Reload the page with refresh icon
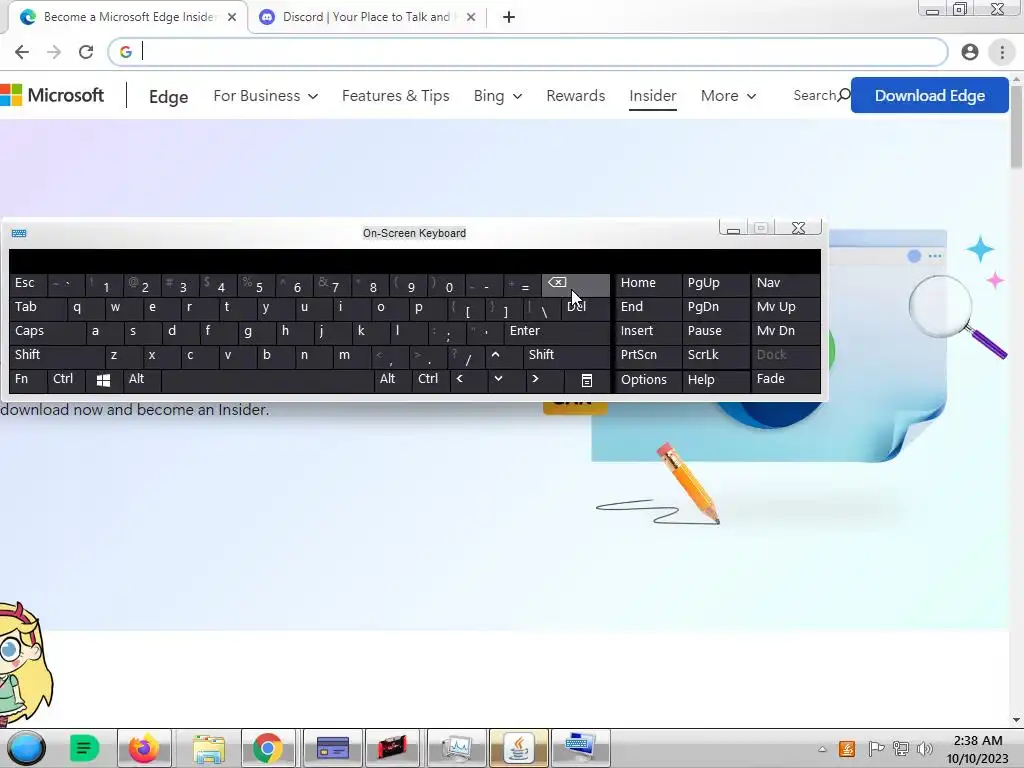 86,52
